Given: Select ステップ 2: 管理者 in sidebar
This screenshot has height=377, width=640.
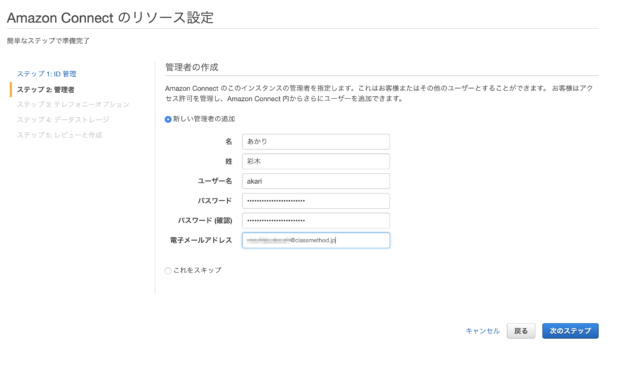Looking at the screenshot, I should click(45, 89).
